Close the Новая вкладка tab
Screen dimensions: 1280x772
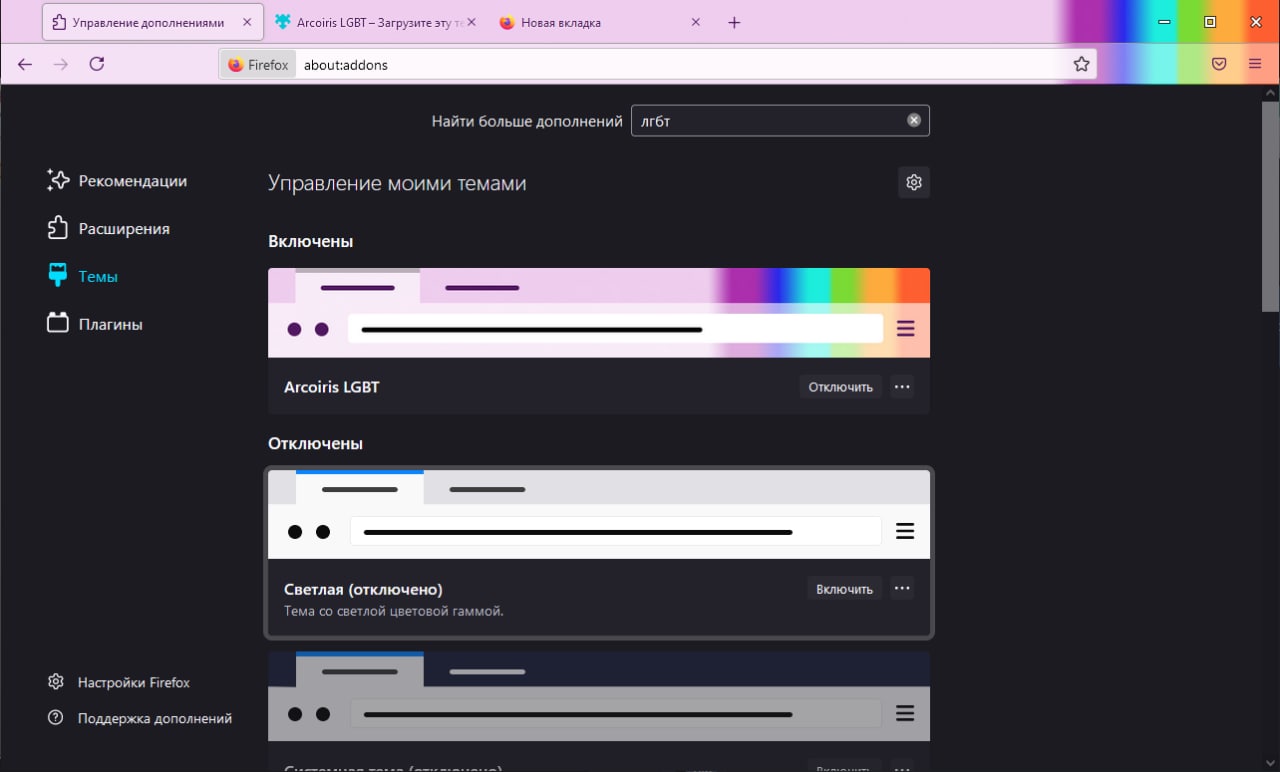click(696, 22)
